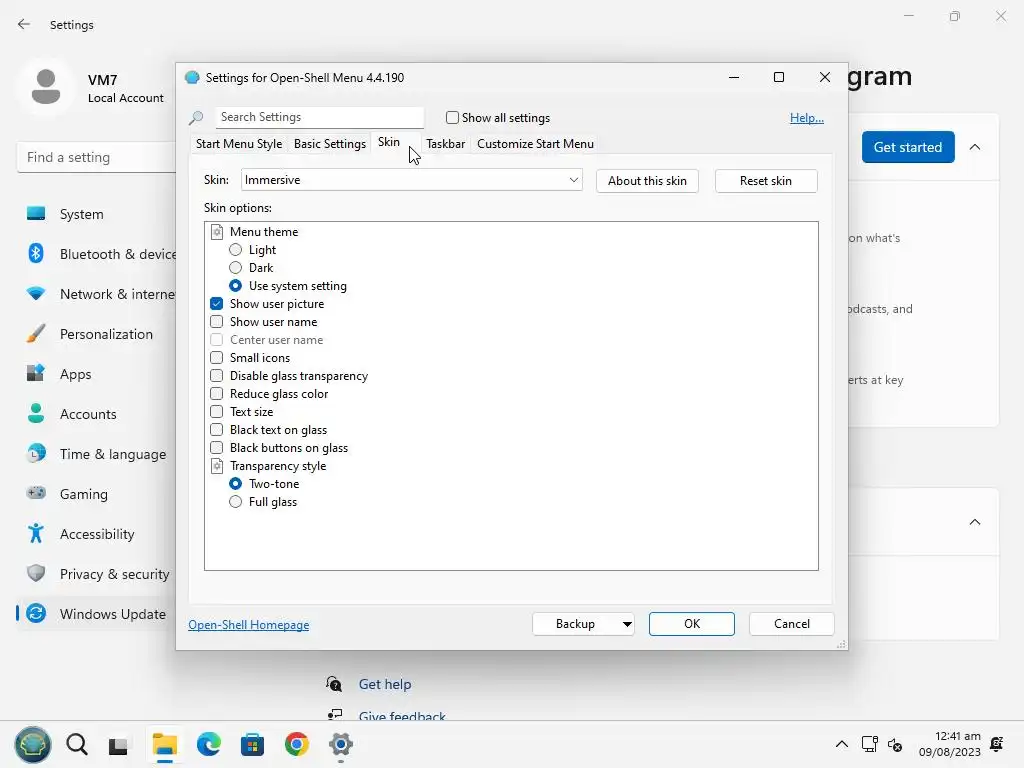Select Use system setting theme
Screen dimensions: 1024x768
(x=235, y=285)
